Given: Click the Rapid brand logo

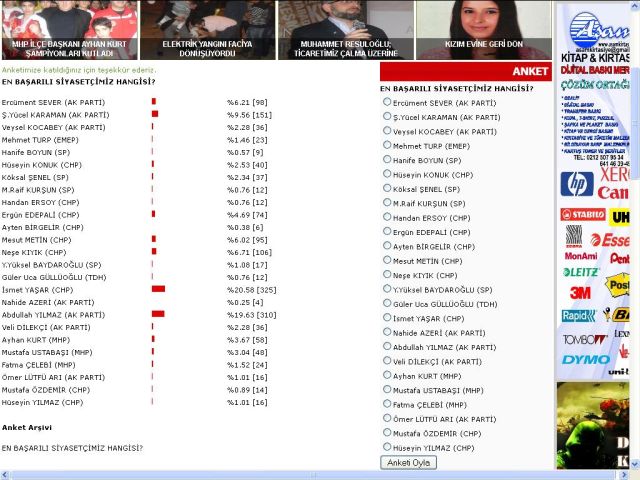Looking at the screenshot, I should [x=579, y=315].
